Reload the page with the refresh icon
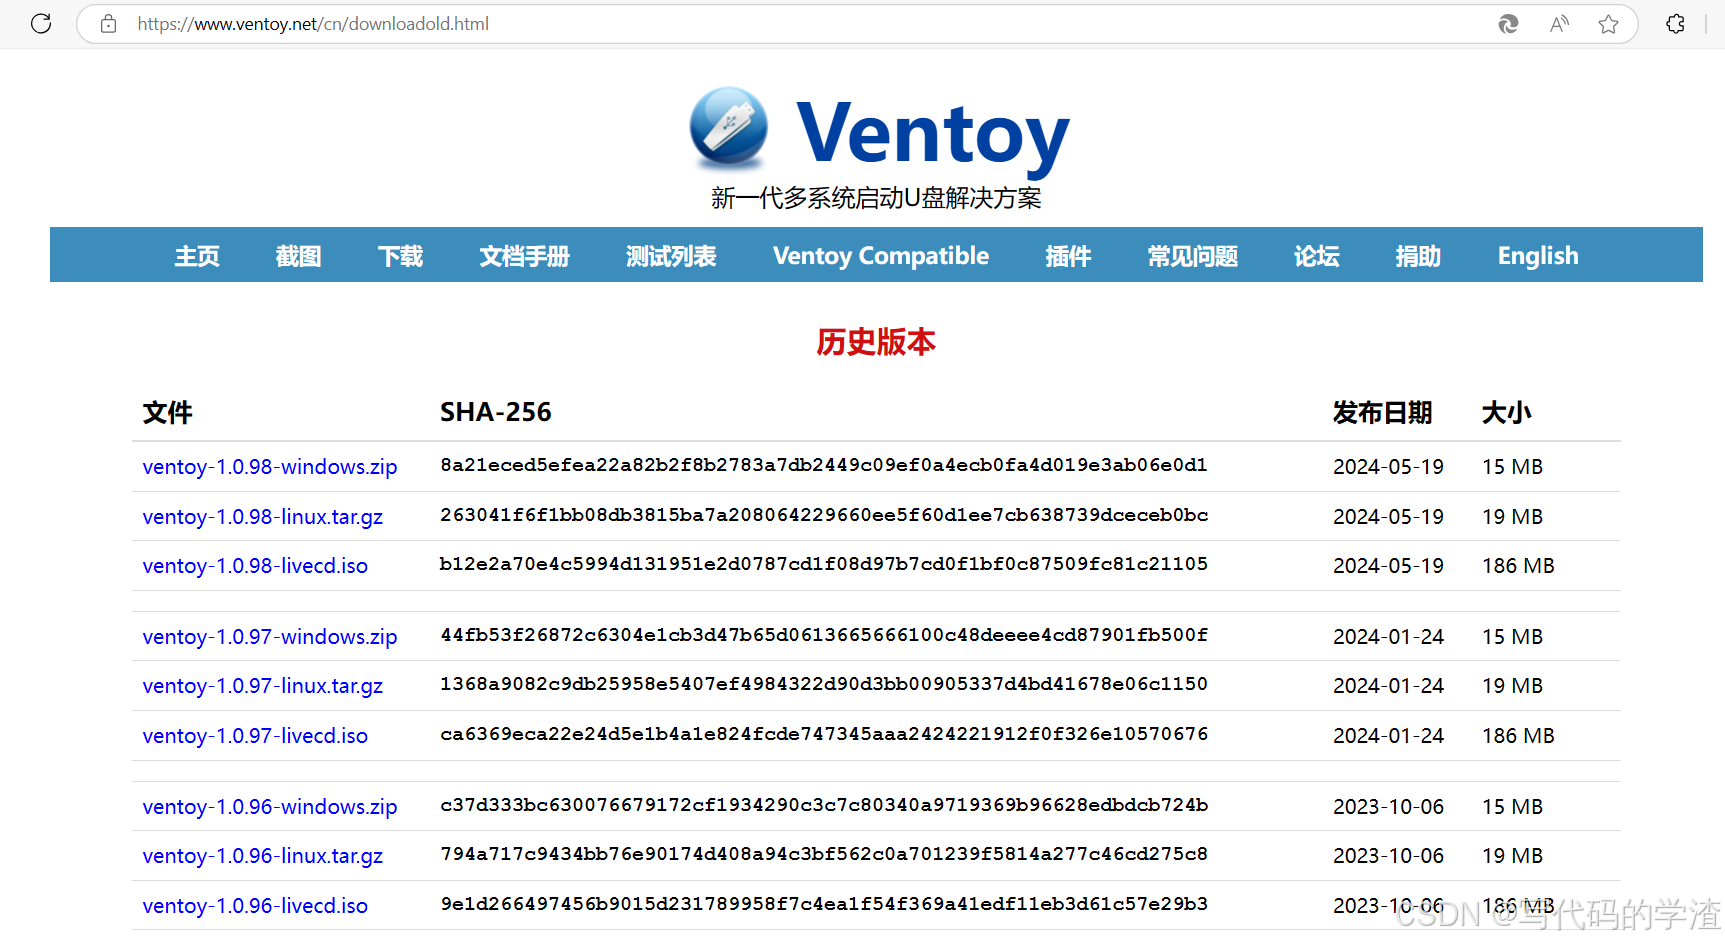The image size is (1725, 944). [x=41, y=23]
